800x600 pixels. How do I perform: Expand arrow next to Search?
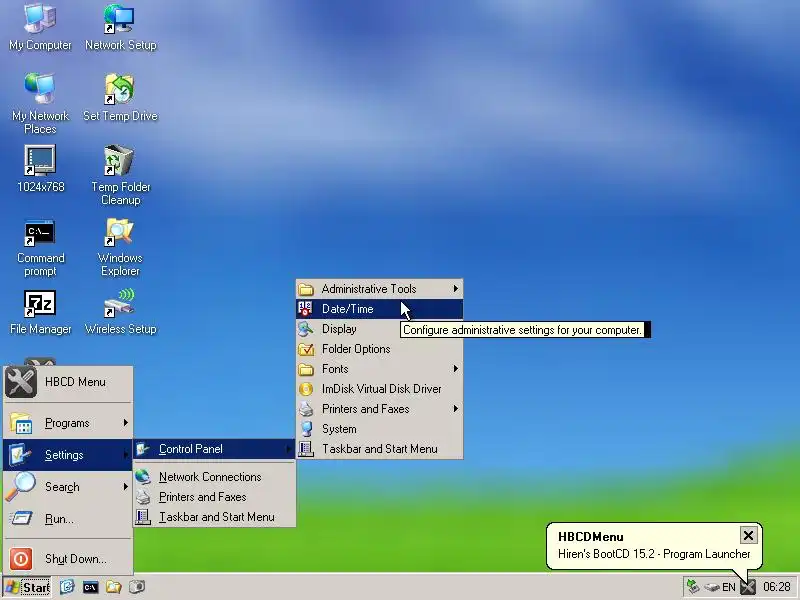(126, 487)
